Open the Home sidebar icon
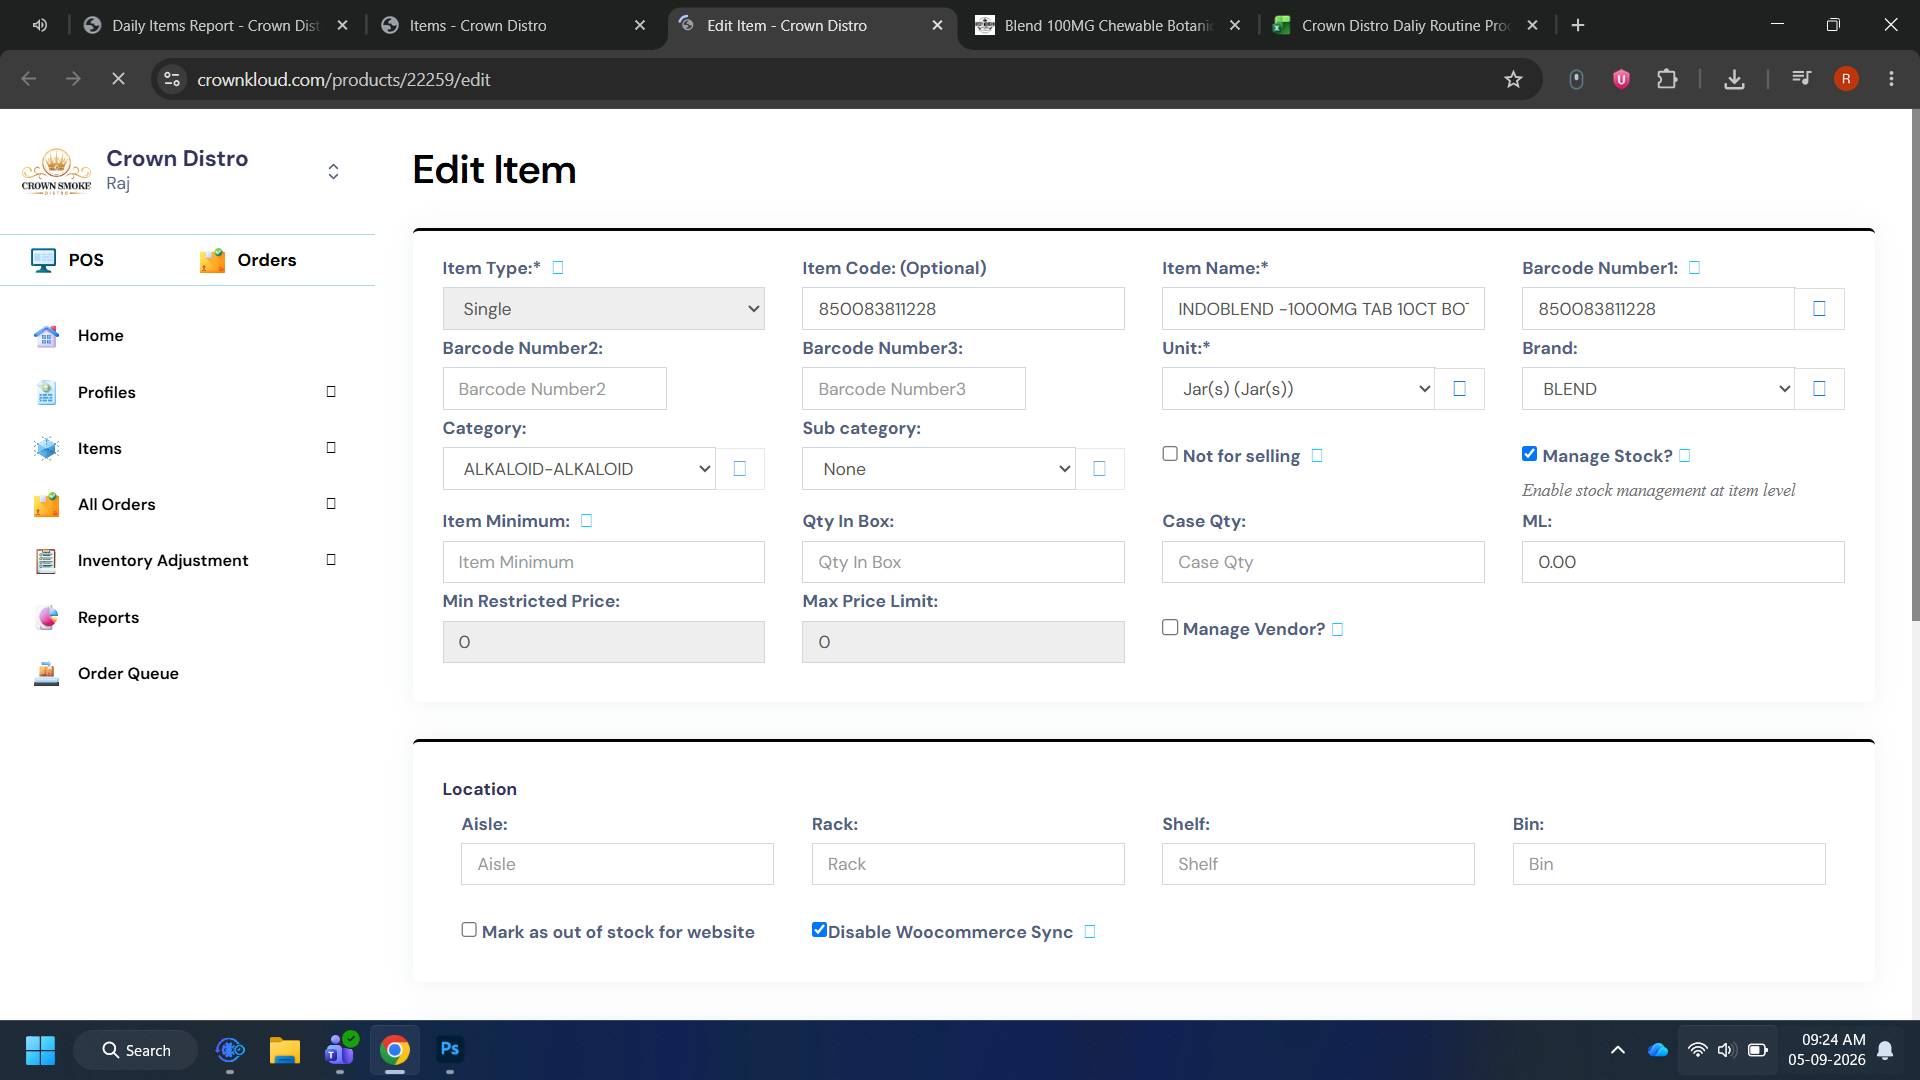Image resolution: width=1920 pixels, height=1080 pixels. 46,336
